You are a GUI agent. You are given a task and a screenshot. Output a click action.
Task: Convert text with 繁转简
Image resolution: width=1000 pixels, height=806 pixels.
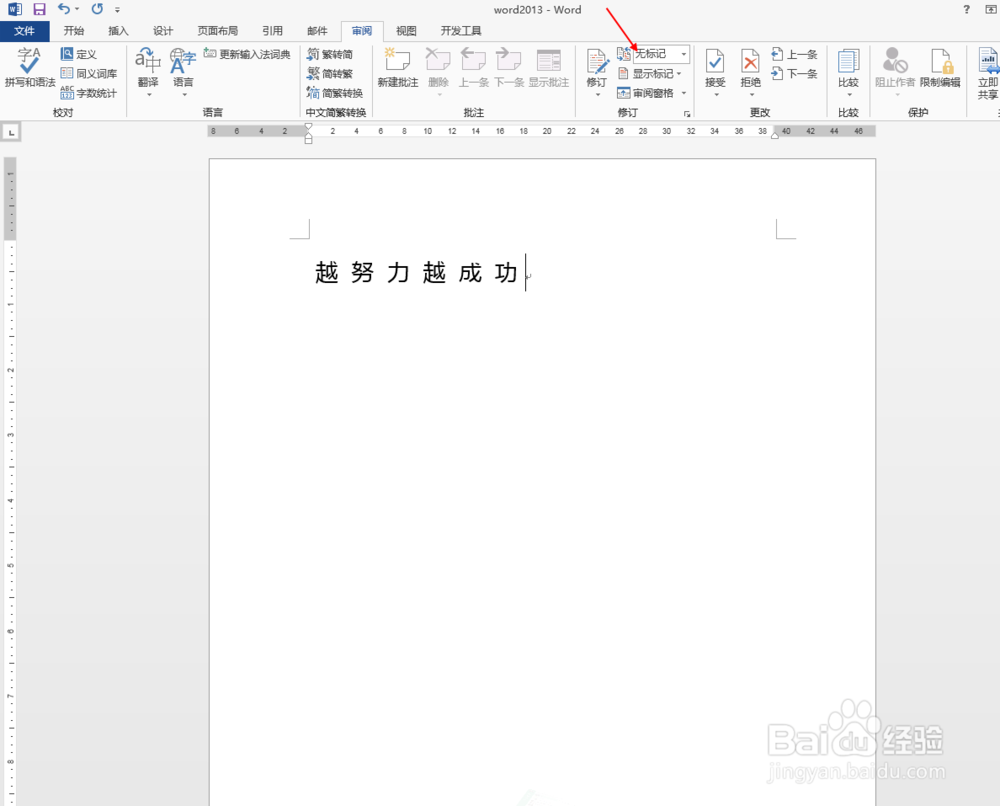pos(330,54)
